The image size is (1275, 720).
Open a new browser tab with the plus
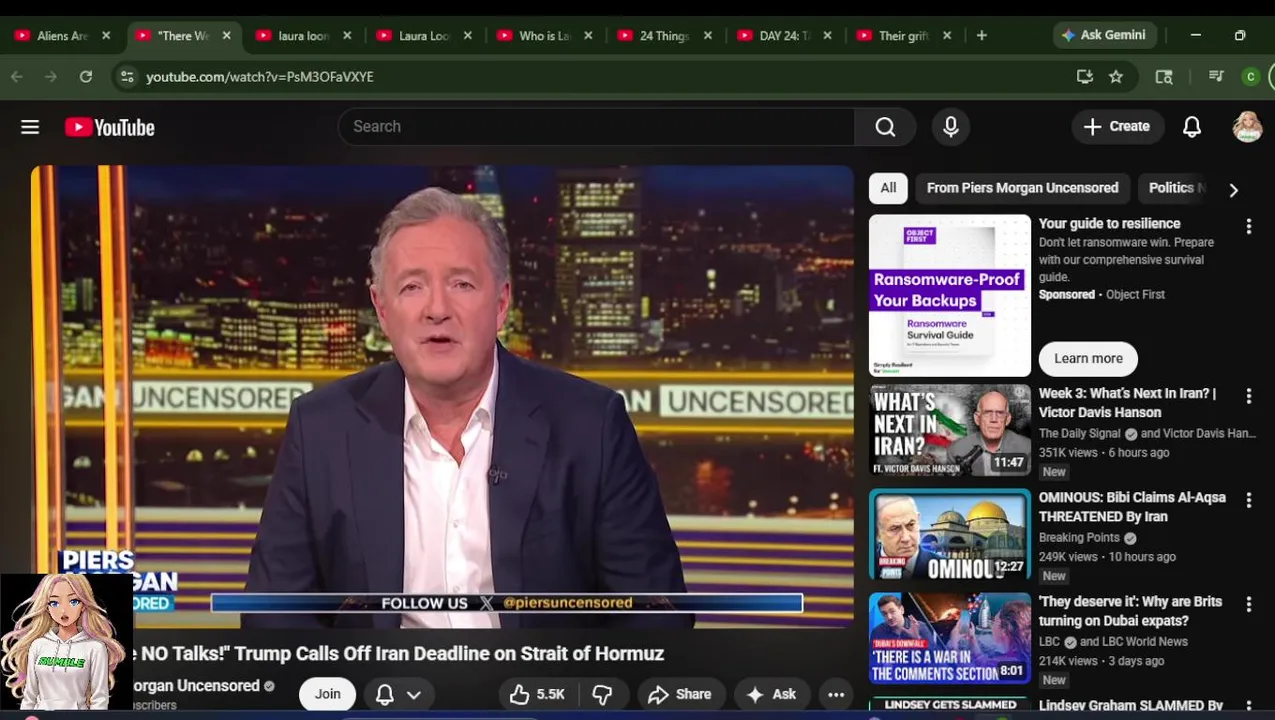(x=982, y=35)
